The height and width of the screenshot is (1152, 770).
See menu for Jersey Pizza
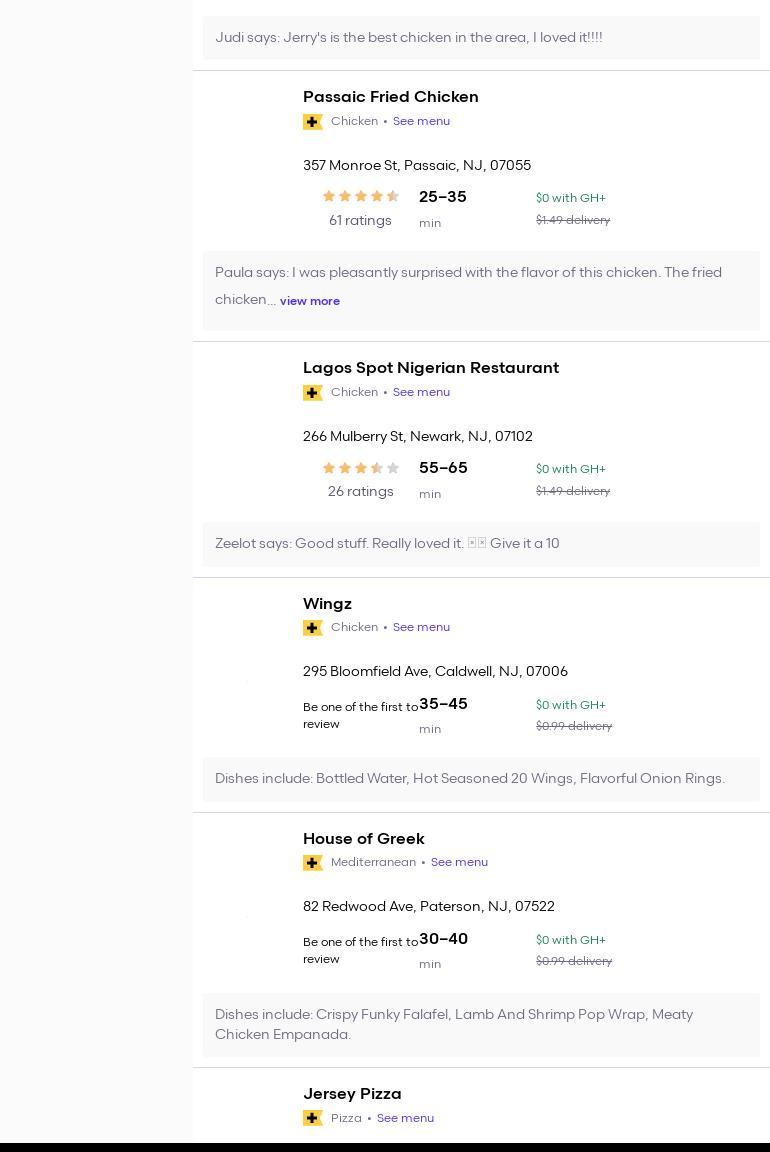pos(405,1118)
